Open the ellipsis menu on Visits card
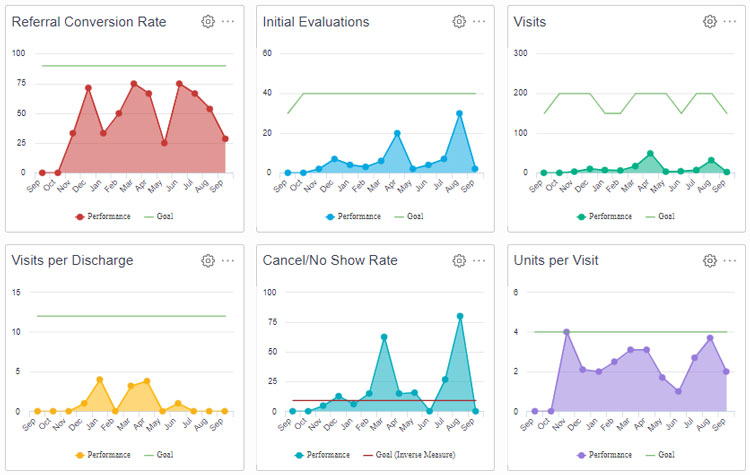 [730, 22]
